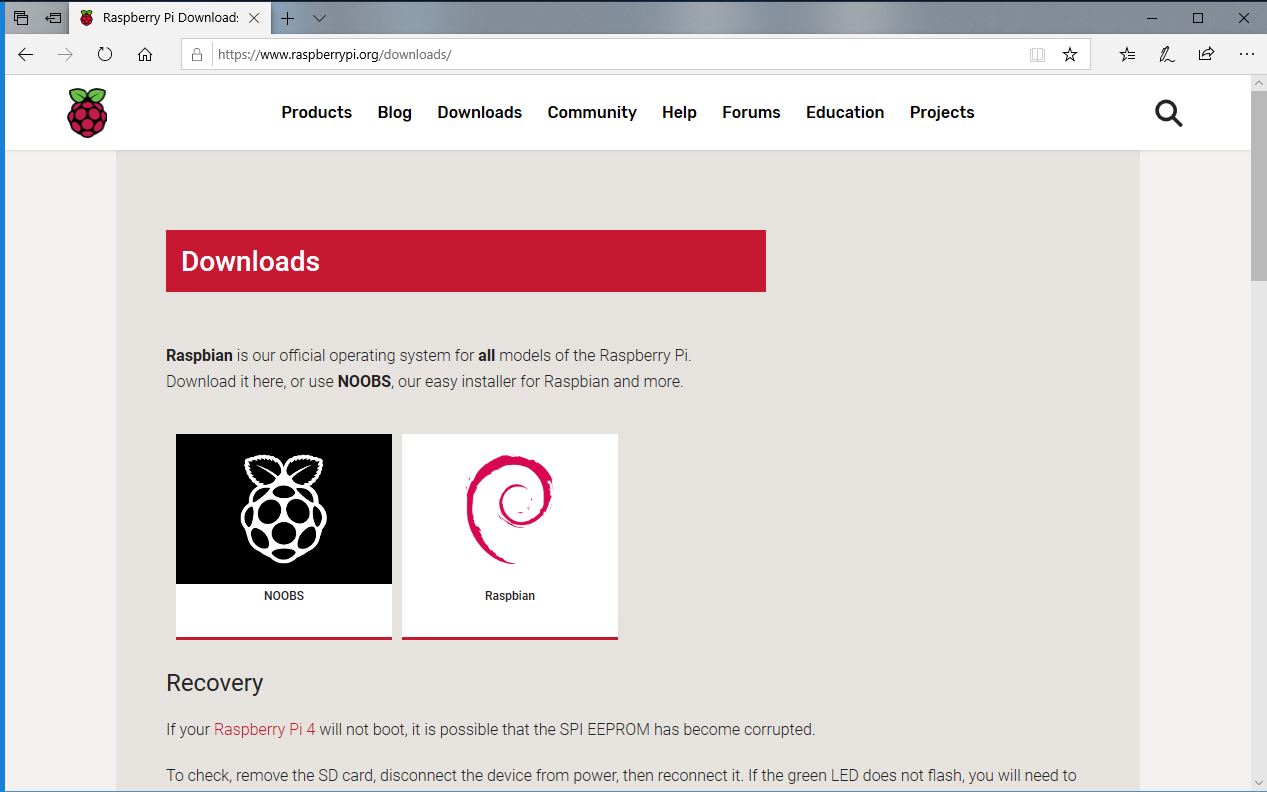Click the set tabs aside icon

(53, 18)
